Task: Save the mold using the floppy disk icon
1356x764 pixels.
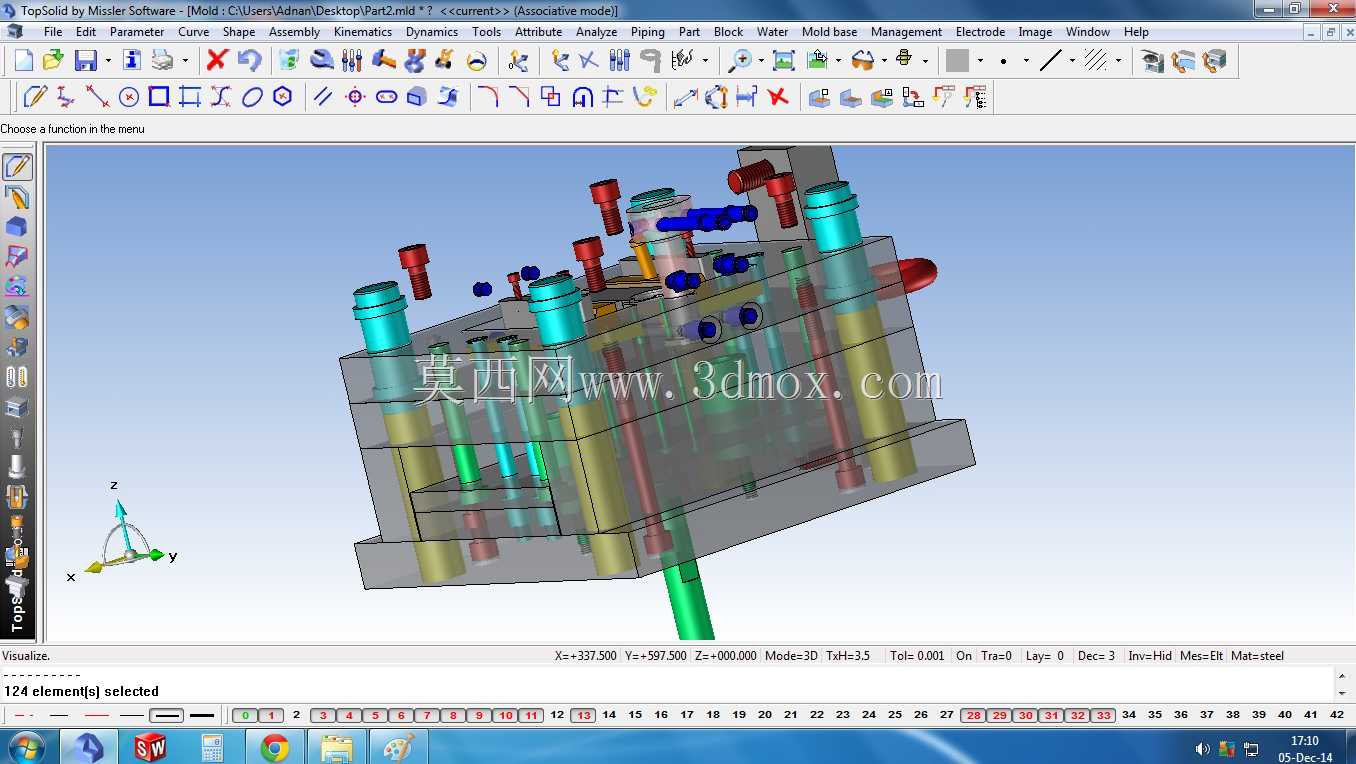Action: tap(86, 61)
